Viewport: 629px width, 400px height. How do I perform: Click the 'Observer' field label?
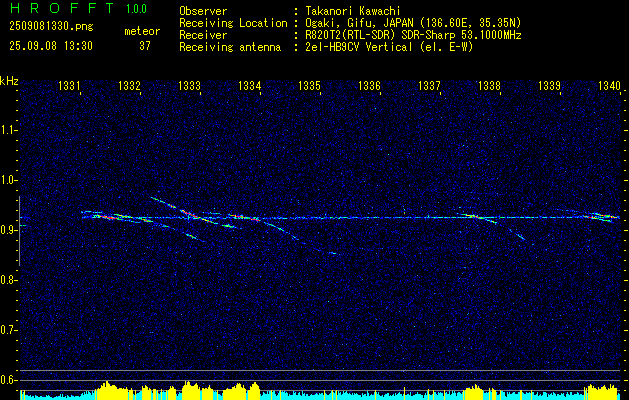pos(203,11)
